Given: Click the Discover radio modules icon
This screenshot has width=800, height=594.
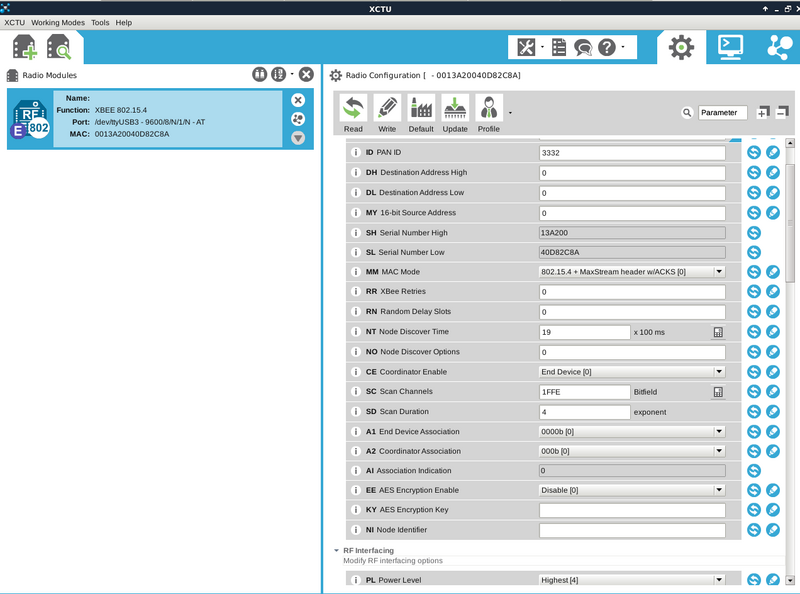Looking at the screenshot, I should point(59,46).
